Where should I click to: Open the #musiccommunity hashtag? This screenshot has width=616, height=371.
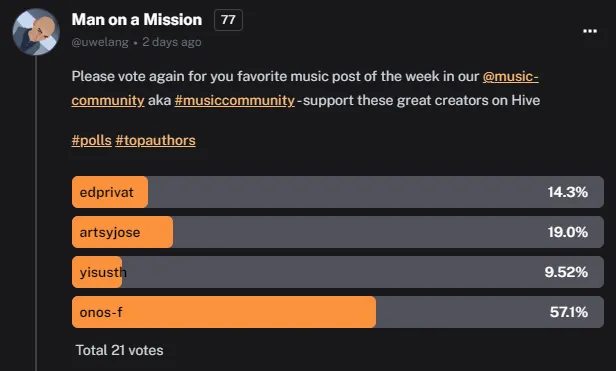click(x=235, y=100)
